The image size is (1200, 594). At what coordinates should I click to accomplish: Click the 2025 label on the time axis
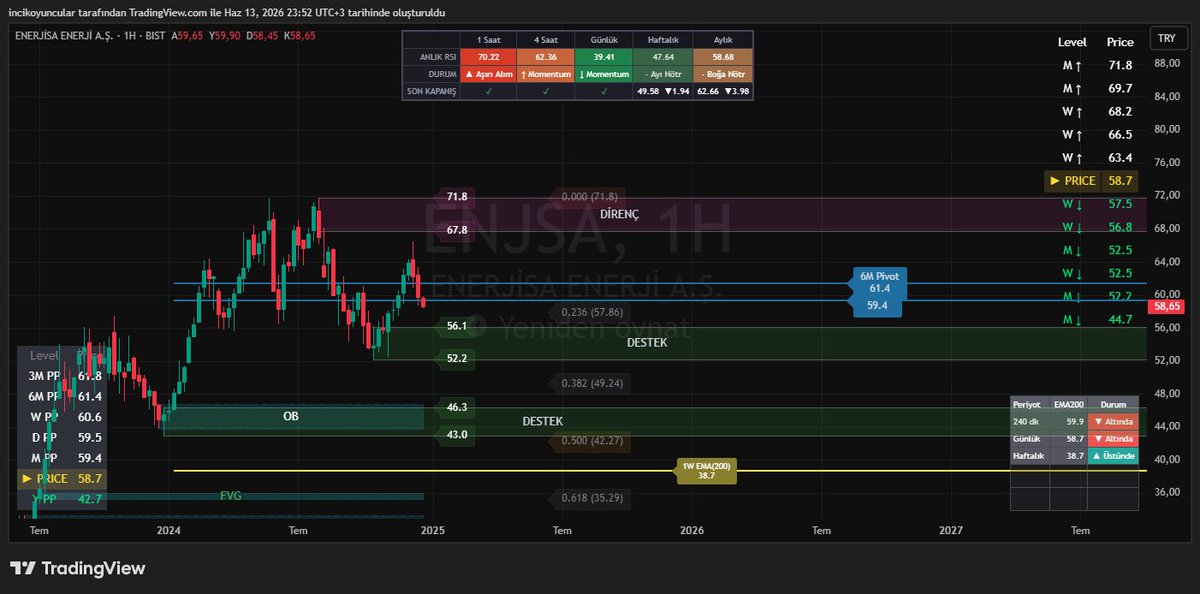click(x=432, y=531)
